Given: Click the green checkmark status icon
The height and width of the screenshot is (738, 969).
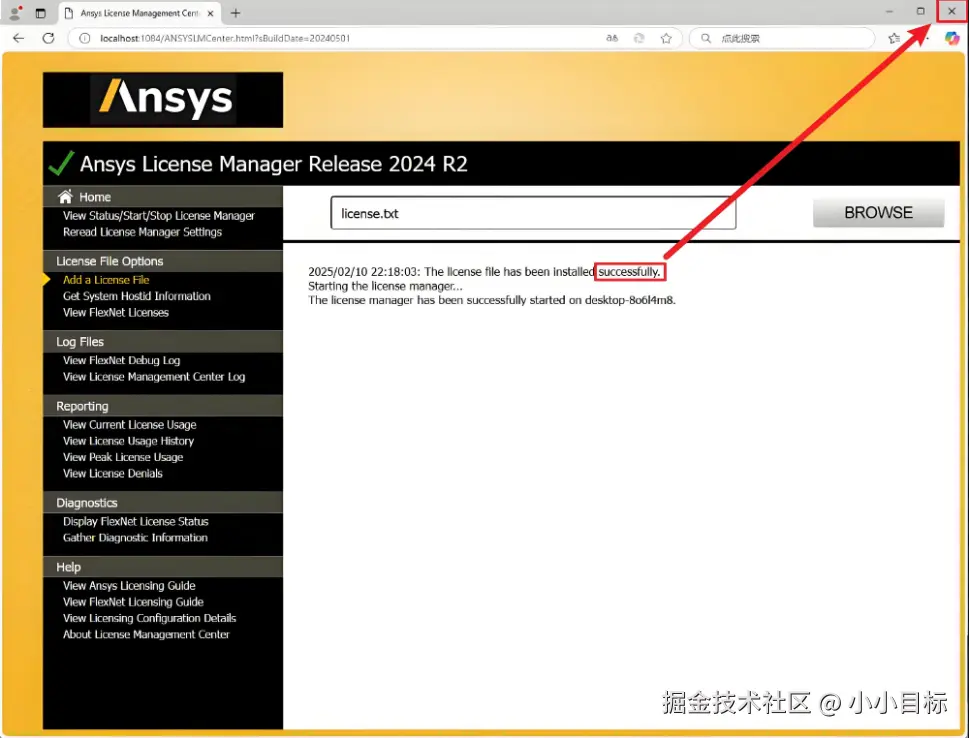Looking at the screenshot, I should tap(61, 163).
